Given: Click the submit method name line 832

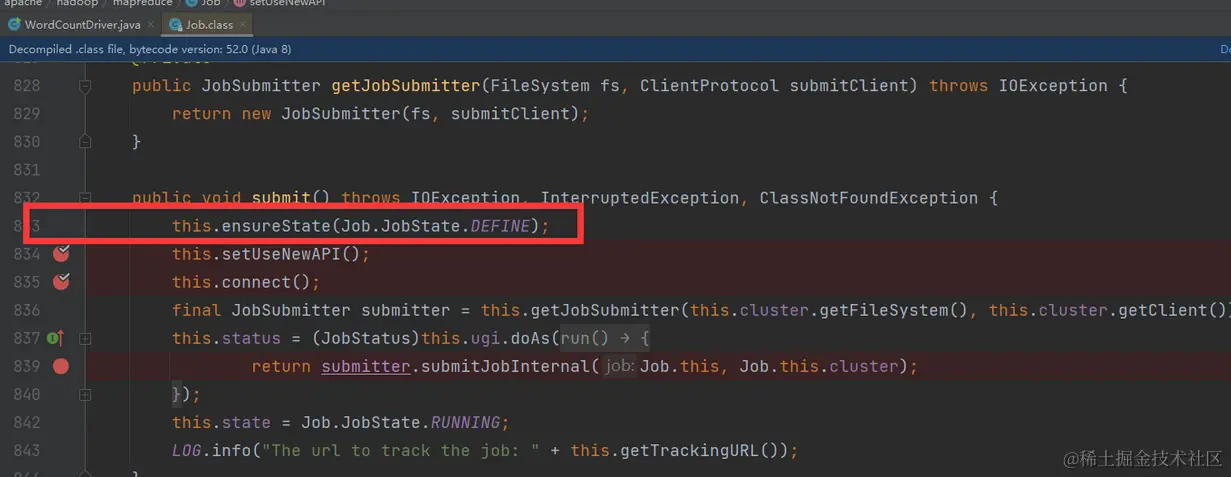Looking at the screenshot, I should [x=281, y=198].
